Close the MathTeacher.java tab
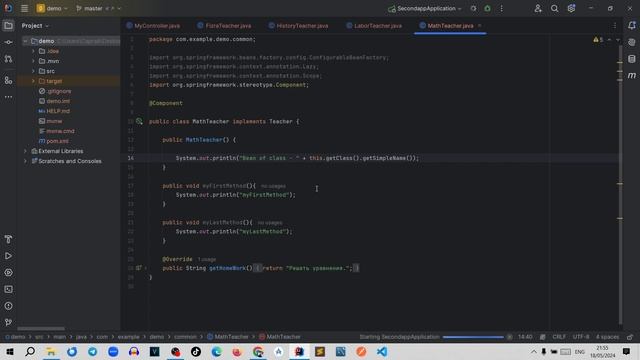 (x=480, y=26)
